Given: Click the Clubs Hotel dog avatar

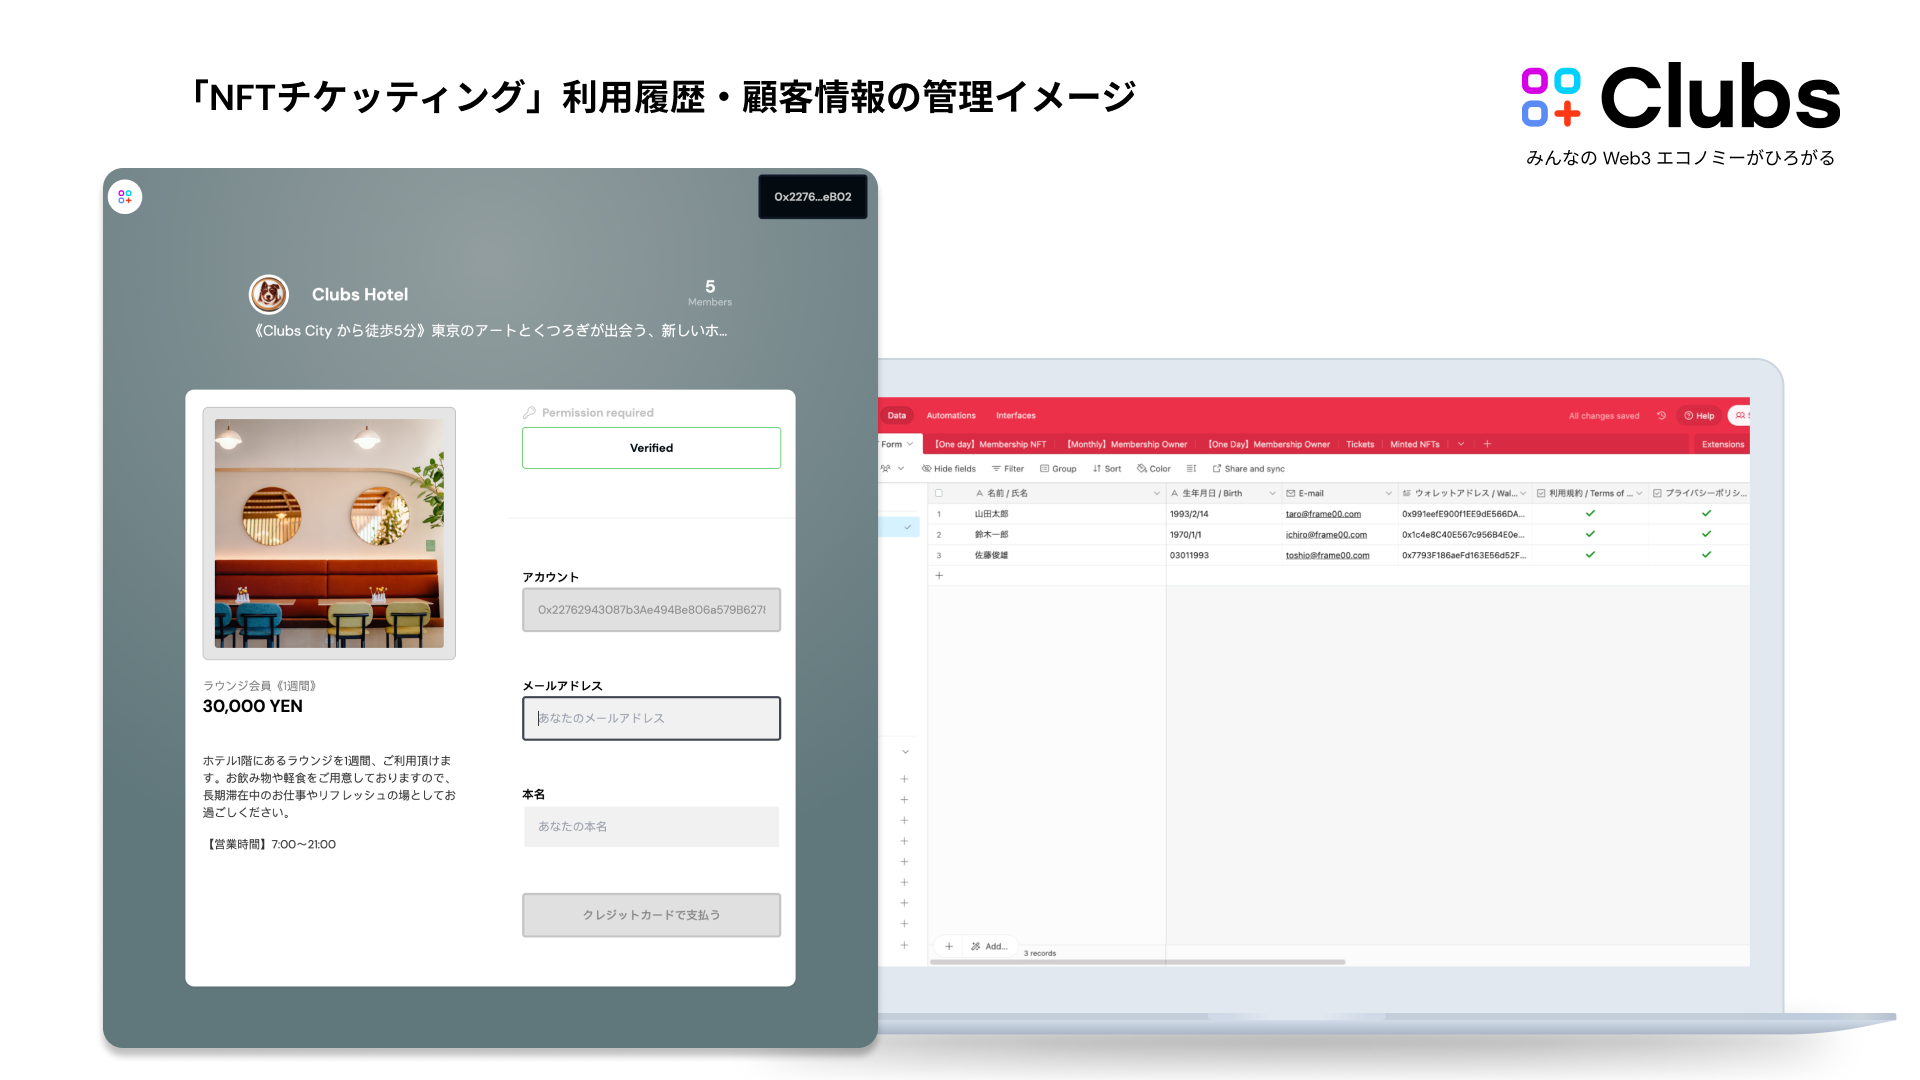Looking at the screenshot, I should coord(269,294).
